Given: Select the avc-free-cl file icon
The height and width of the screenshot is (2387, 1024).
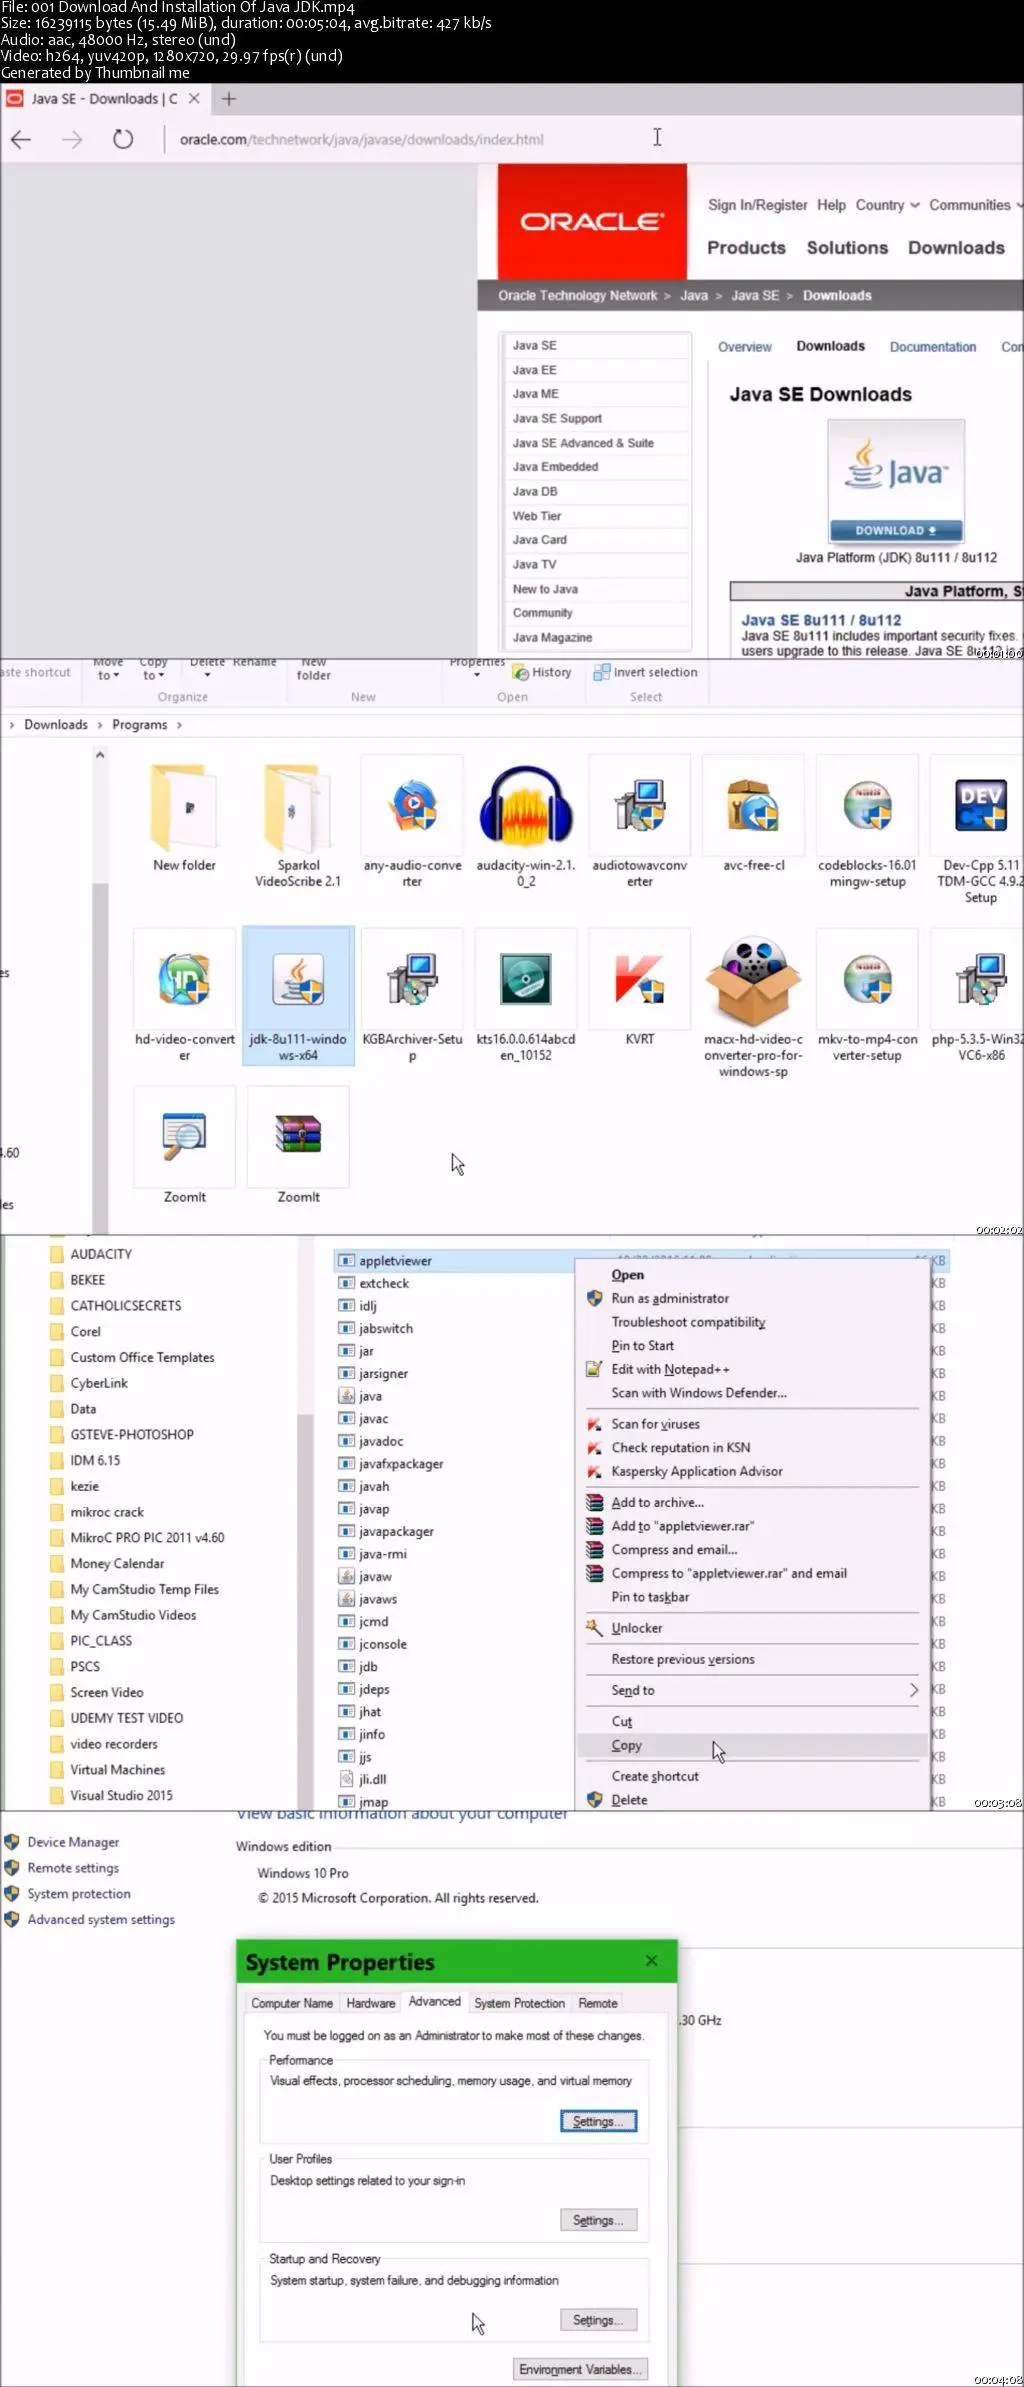Looking at the screenshot, I should pos(753,806).
